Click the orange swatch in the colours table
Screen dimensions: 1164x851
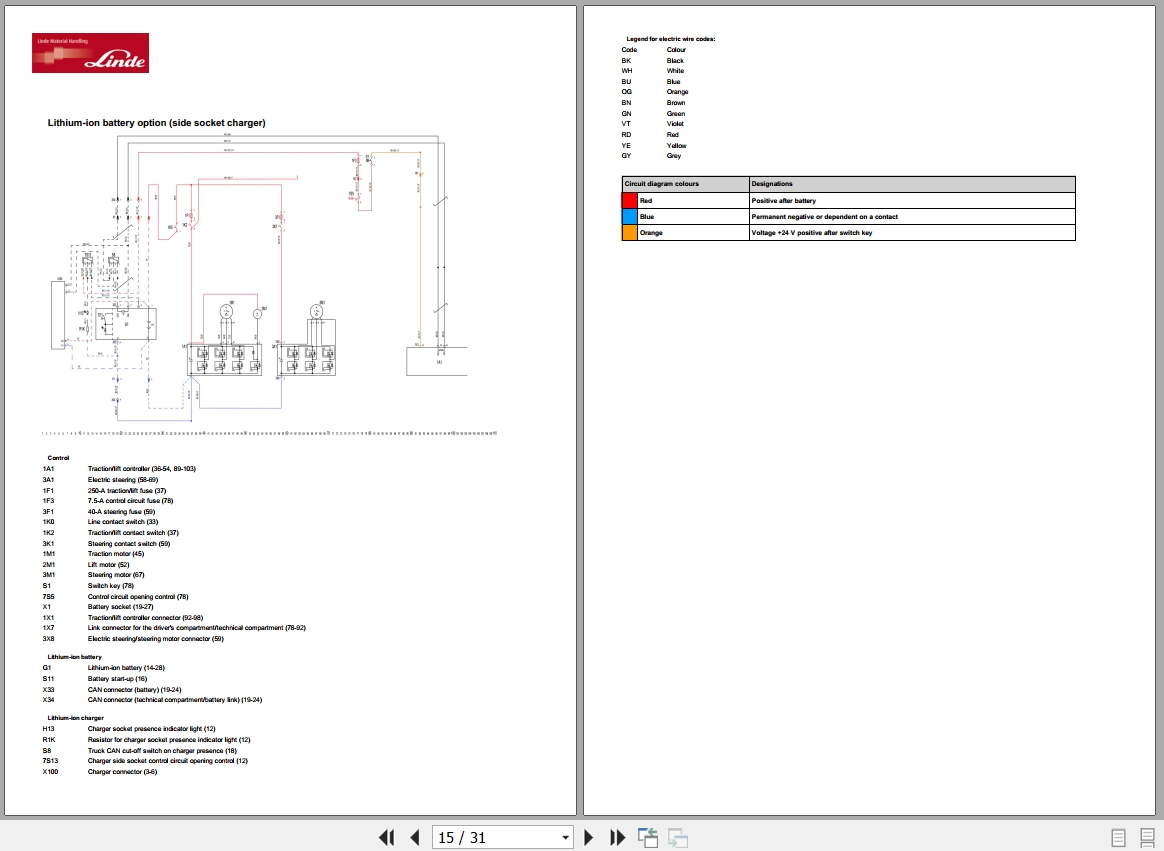coord(630,232)
